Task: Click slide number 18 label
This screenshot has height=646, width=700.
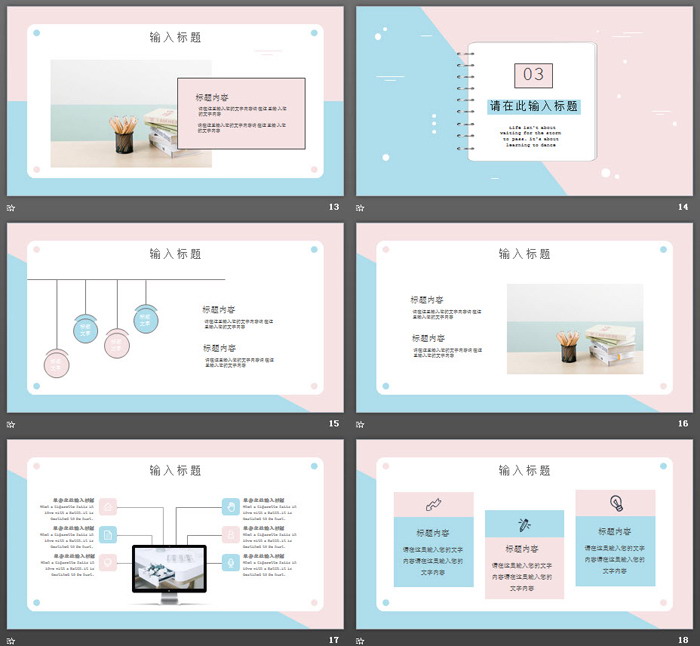Action: pos(683,640)
